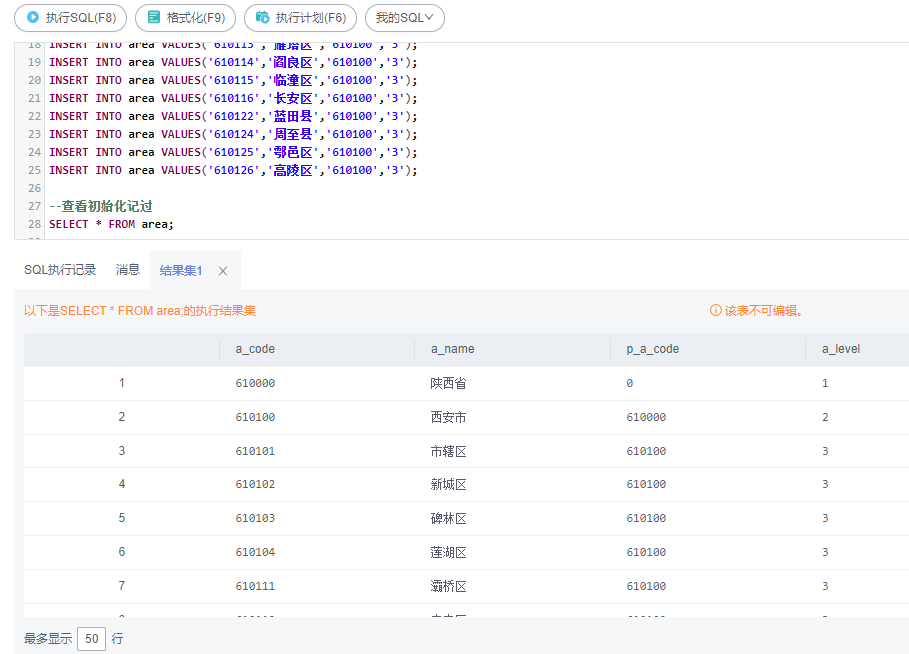Show the 执行计划(F6) execution plan
This screenshot has width=909, height=654.
[300, 18]
